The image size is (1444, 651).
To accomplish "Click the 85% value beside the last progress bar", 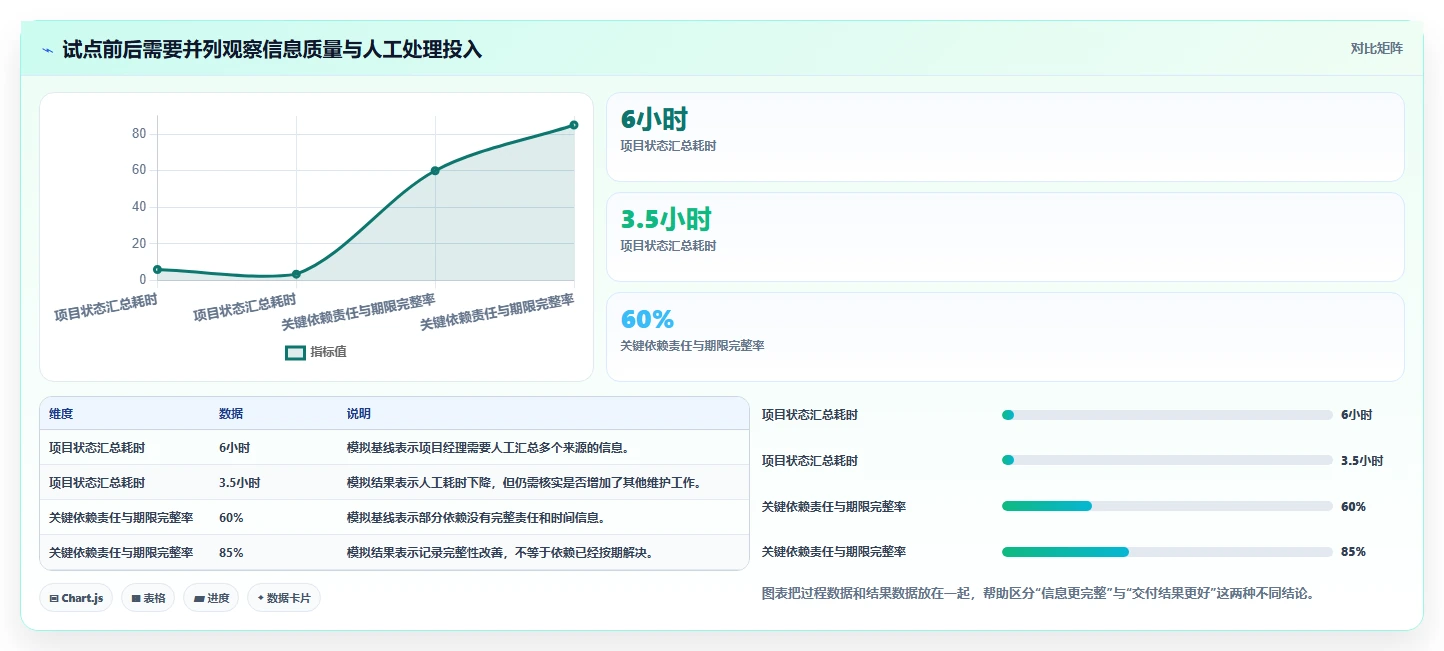I will 1353,552.
